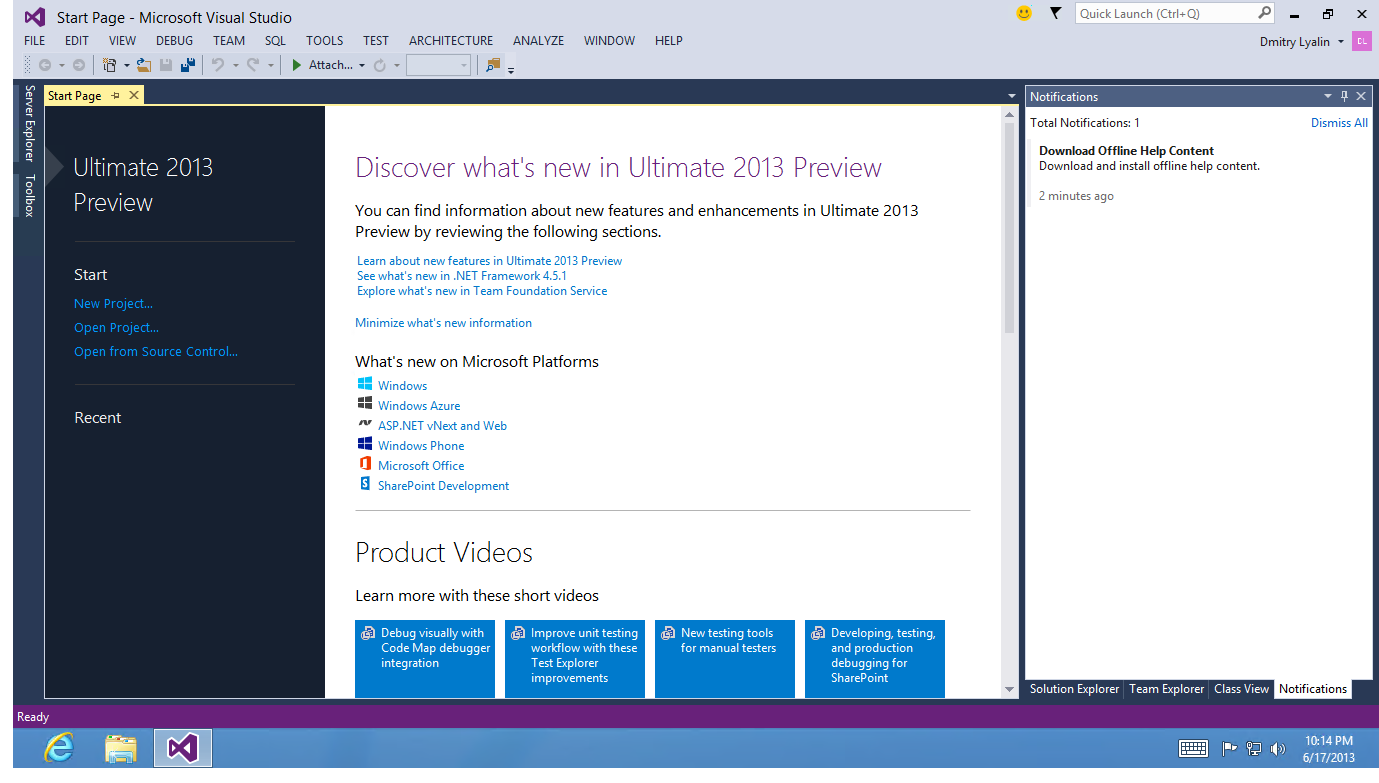Send feedback using the smiley face icon
Viewport: 1379px width, 783px height.
pyautogui.click(x=1023, y=14)
